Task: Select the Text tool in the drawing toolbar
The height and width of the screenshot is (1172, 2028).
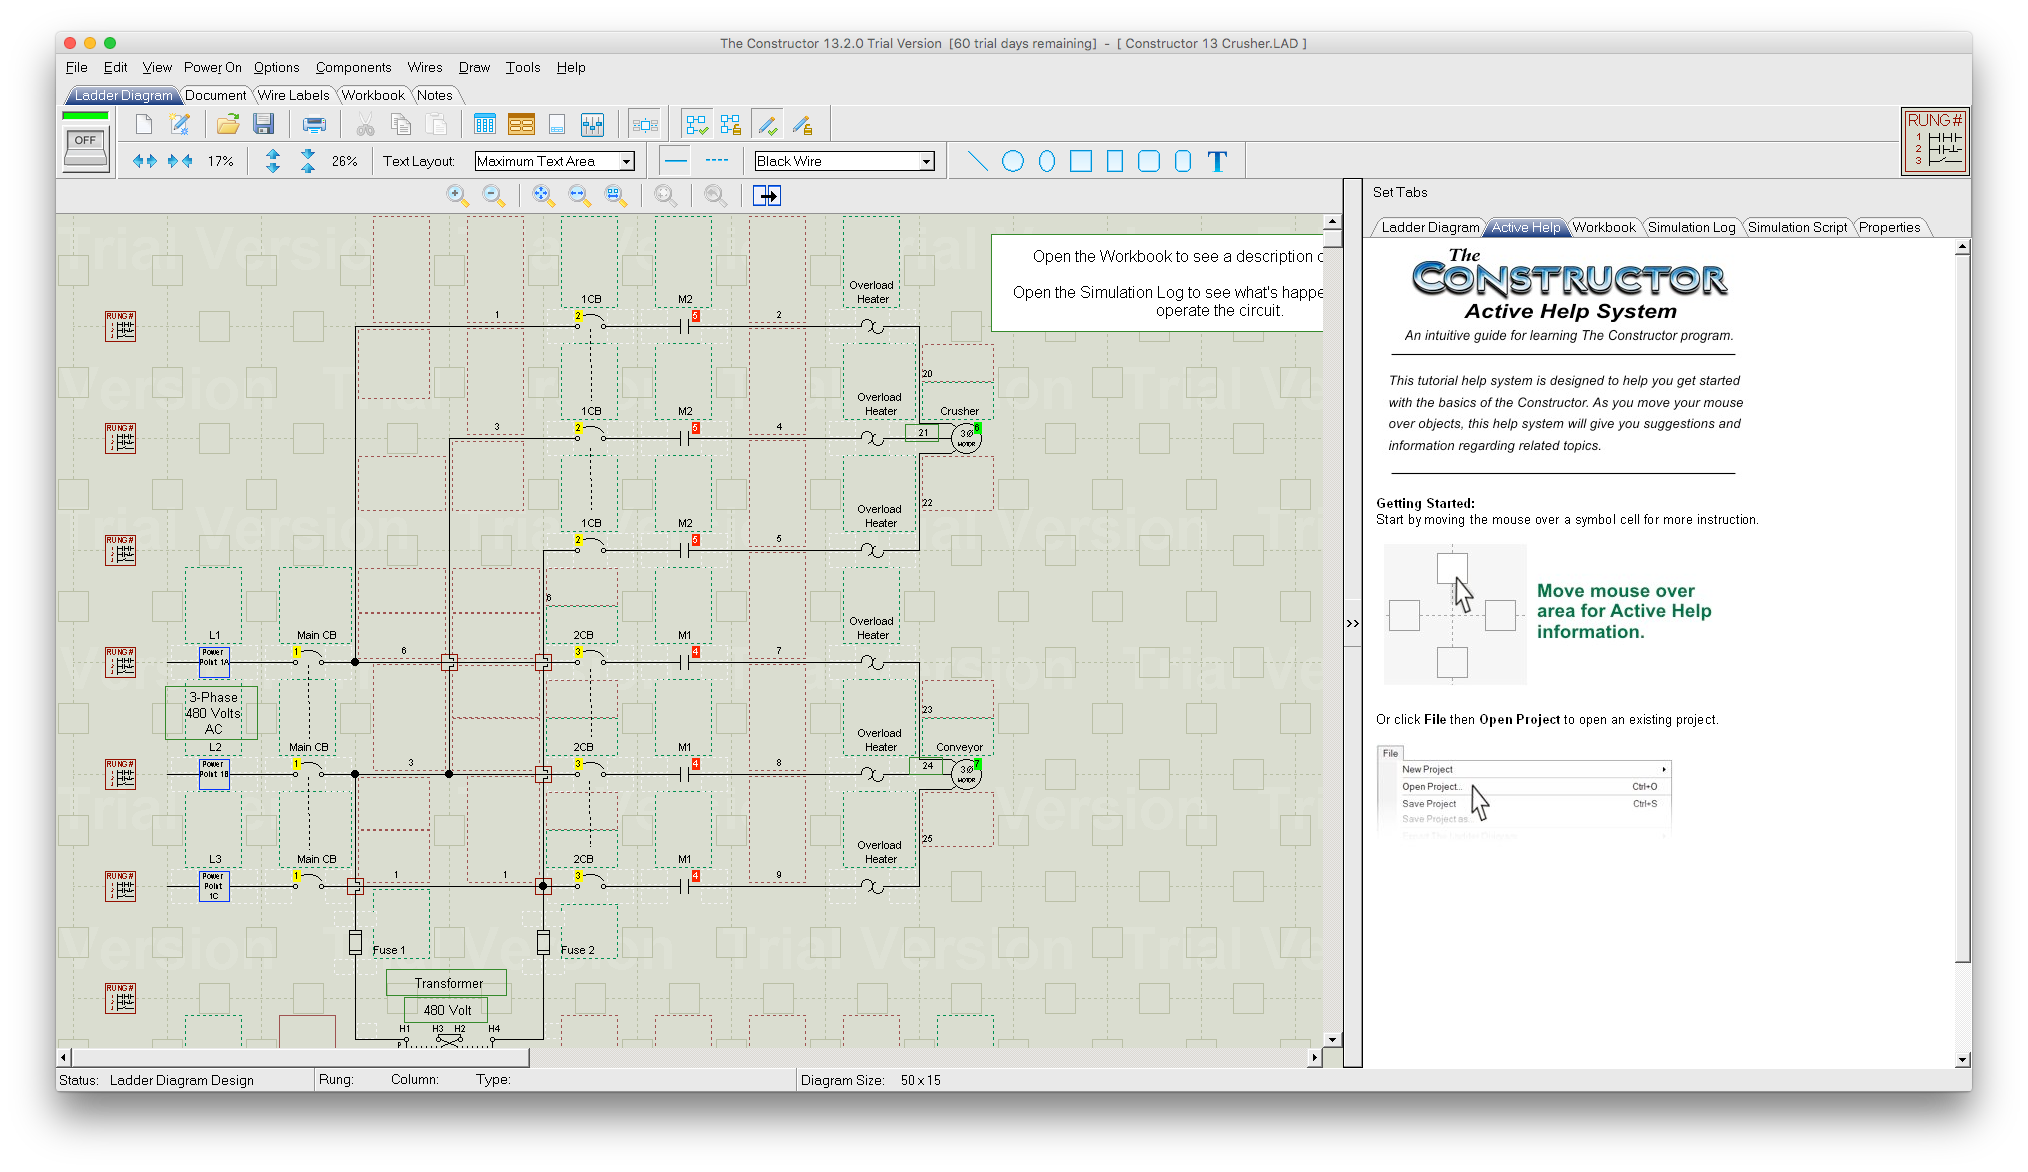Action: pyautogui.click(x=1217, y=160)
